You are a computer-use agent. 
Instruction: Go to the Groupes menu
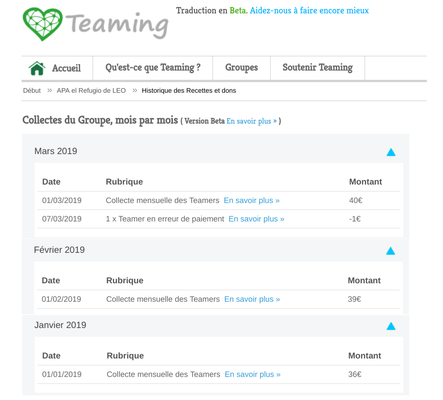click(242, 68)
